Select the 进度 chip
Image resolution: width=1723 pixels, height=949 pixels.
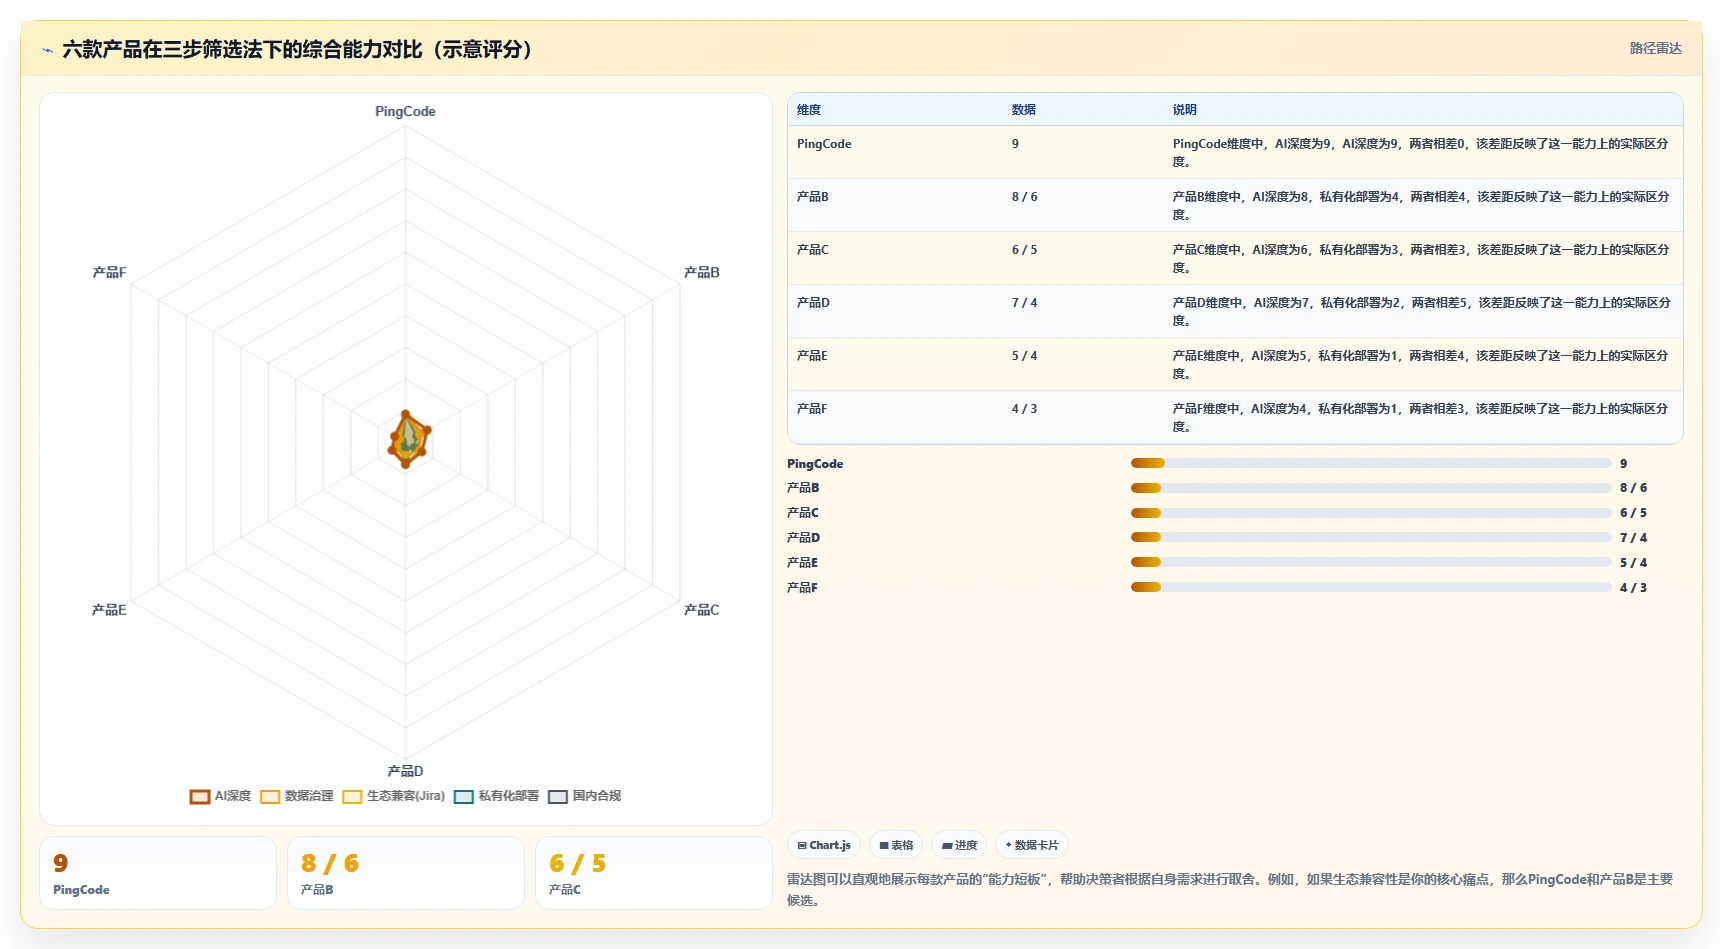(959, 845)
